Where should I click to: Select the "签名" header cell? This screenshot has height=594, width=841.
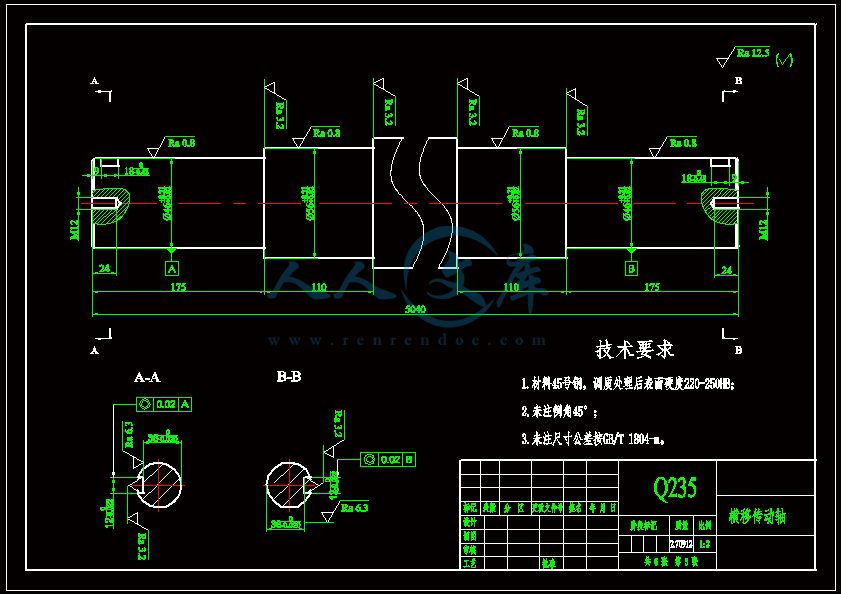click(x=575, y=508)
